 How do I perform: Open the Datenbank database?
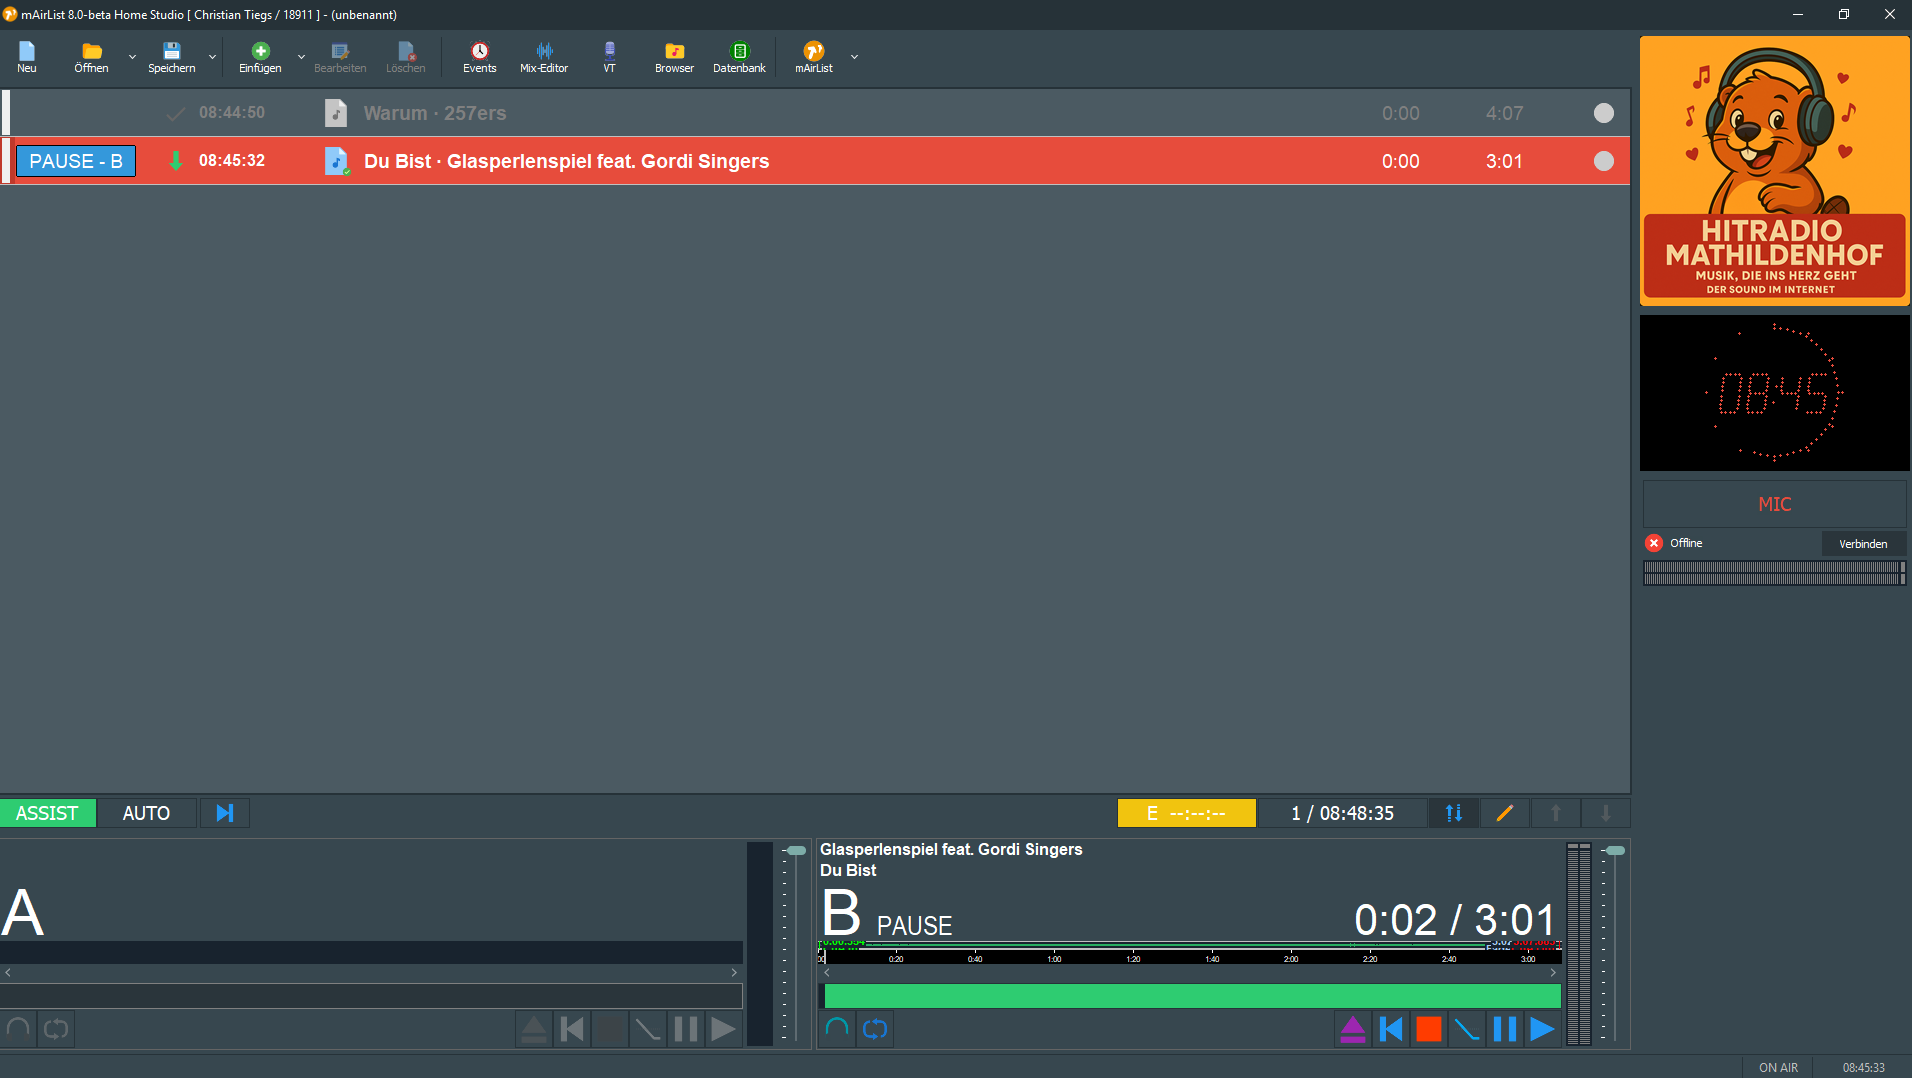pyautogui.click(x=739, y=57)
